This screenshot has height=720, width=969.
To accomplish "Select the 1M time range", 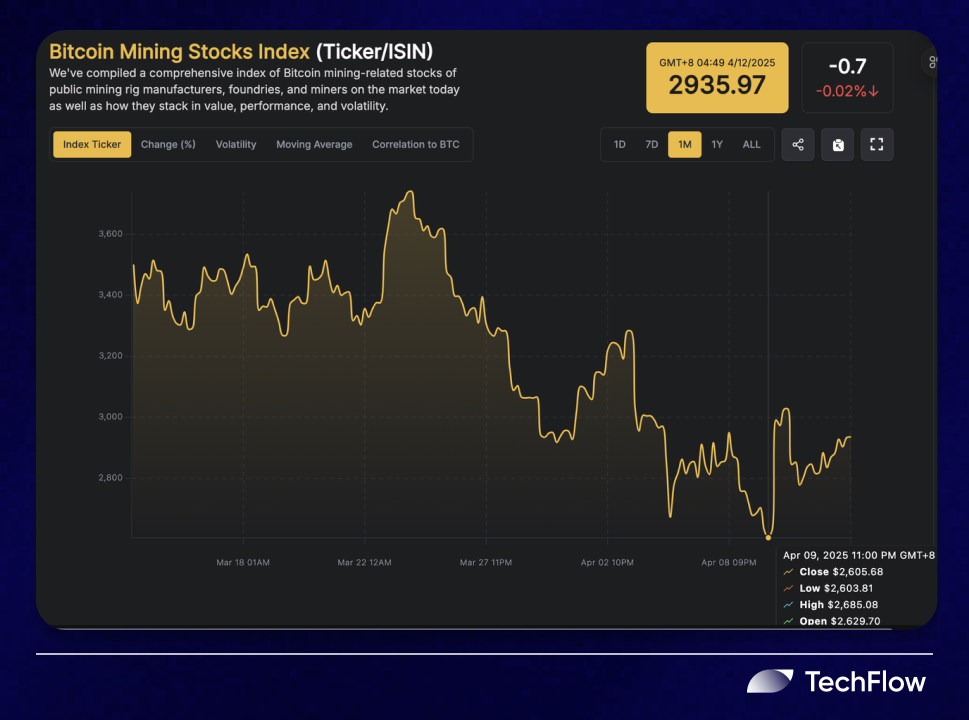I will click(685, 145).
